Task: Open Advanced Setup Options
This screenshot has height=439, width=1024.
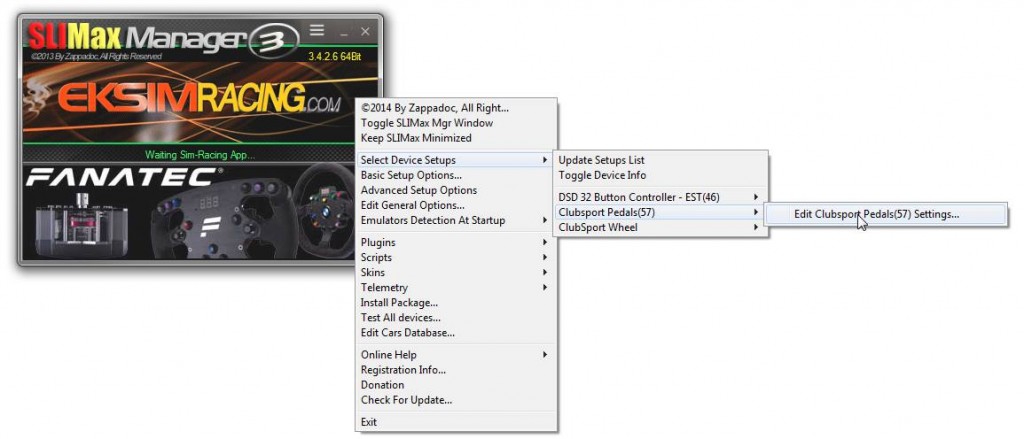Action: point(455,190)
